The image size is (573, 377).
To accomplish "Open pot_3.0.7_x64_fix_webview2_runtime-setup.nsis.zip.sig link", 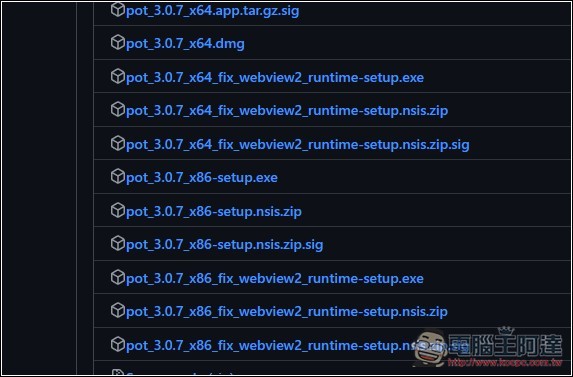I will point(298,145).
